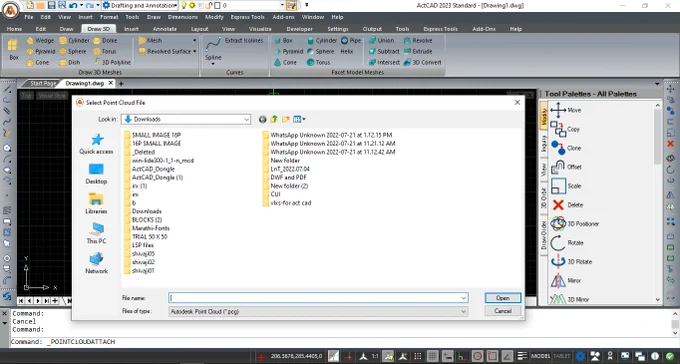Screen dimensions: 680x364
Task: Choose the Helix tool
Action: coord(347,51)
